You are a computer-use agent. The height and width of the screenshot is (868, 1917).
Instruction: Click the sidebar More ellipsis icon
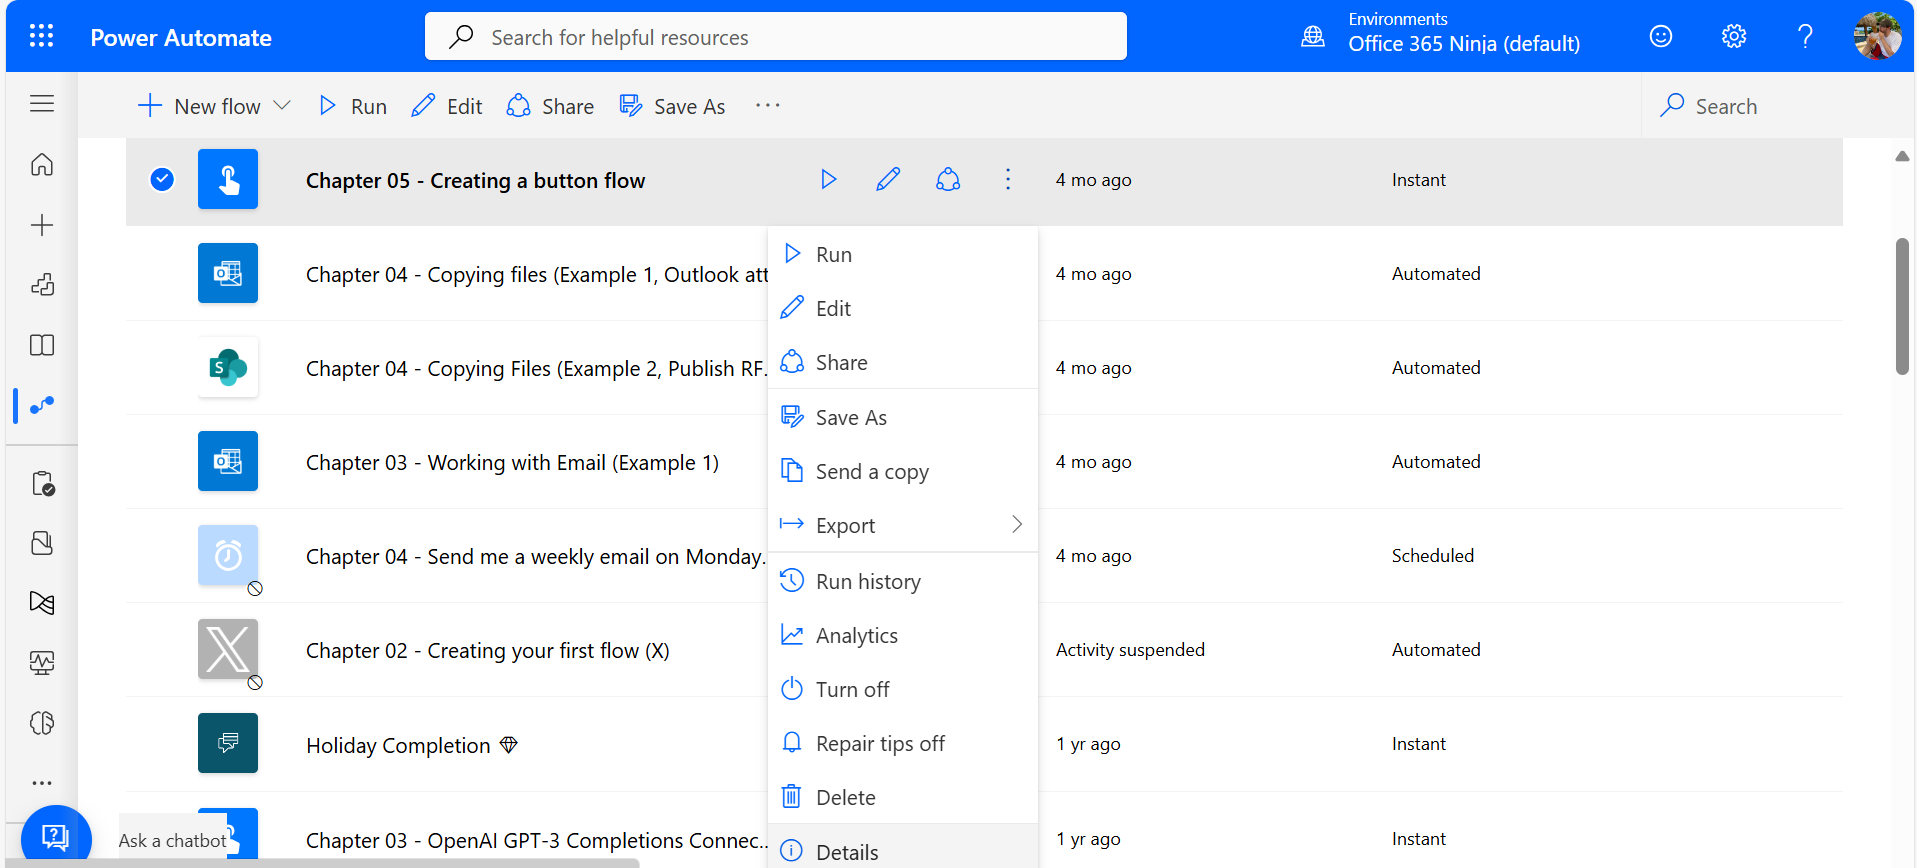click(42, 783)
